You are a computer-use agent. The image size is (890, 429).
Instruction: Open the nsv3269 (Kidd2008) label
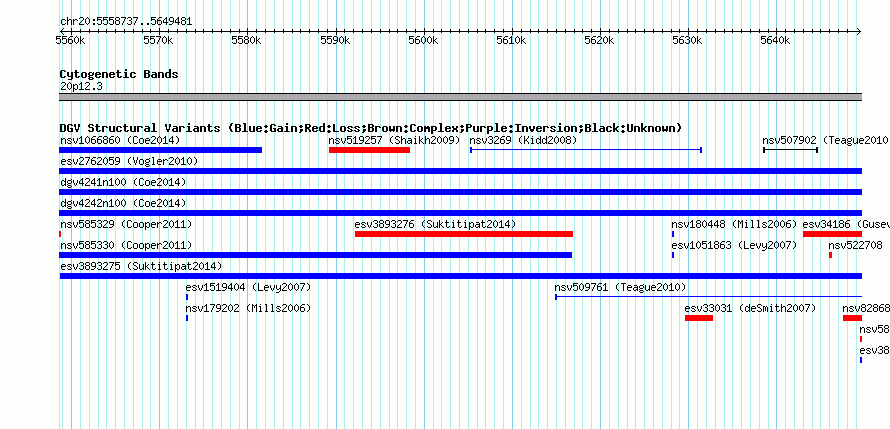(523, 140)
